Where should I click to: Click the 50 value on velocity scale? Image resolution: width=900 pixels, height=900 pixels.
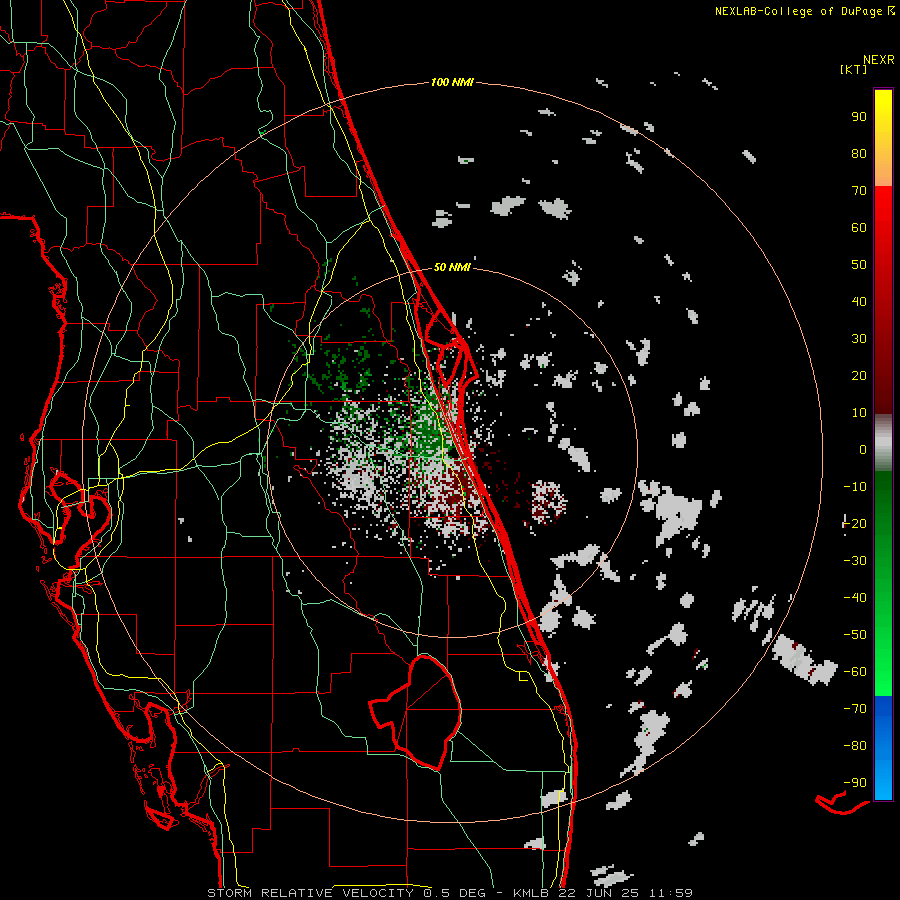(x=859, y=265)
